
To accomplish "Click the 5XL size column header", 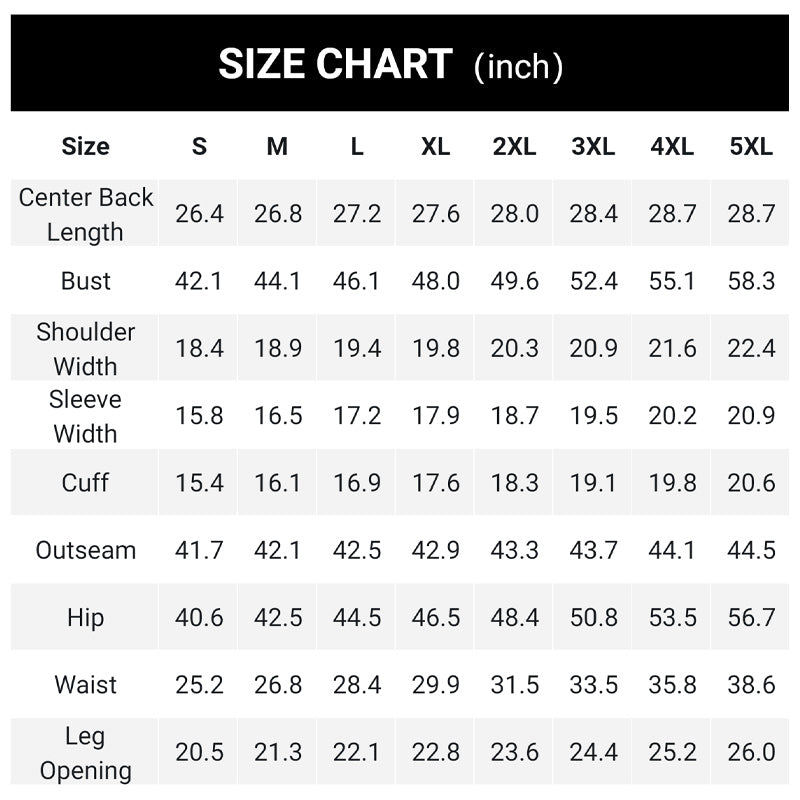I will click(751, 146).
